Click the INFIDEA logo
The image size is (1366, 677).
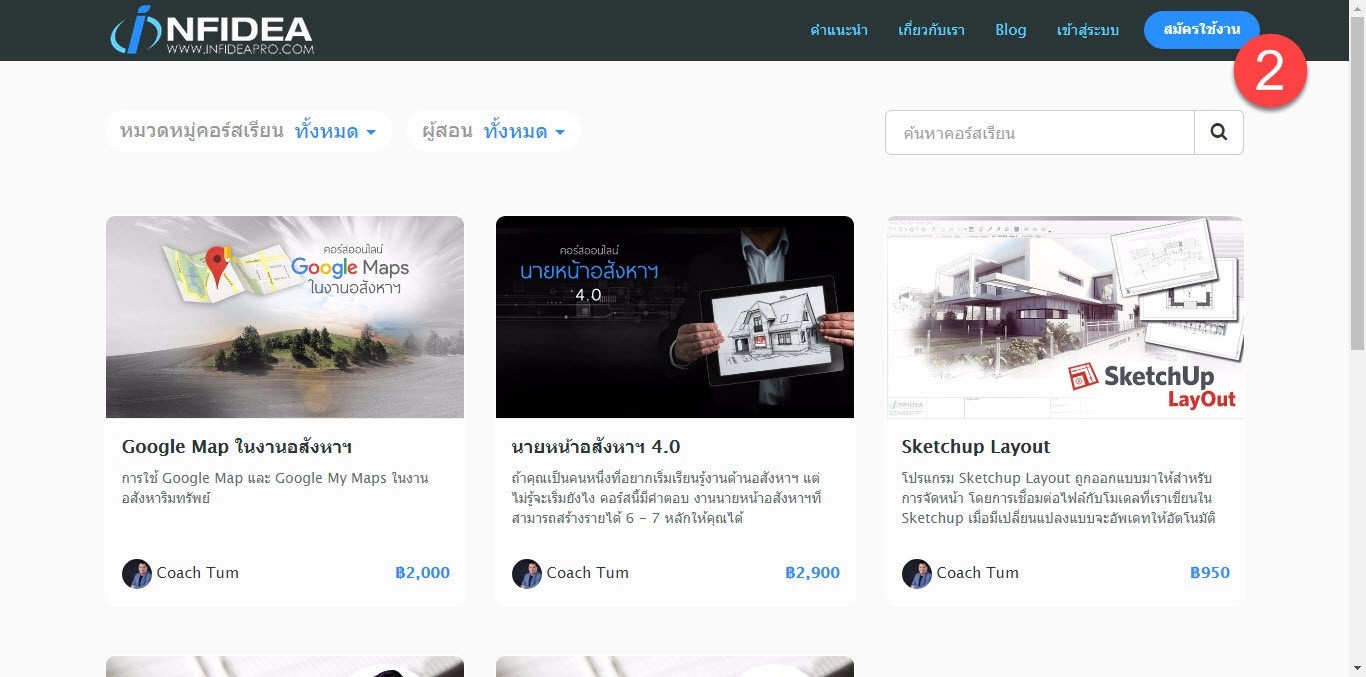point(212,30)
